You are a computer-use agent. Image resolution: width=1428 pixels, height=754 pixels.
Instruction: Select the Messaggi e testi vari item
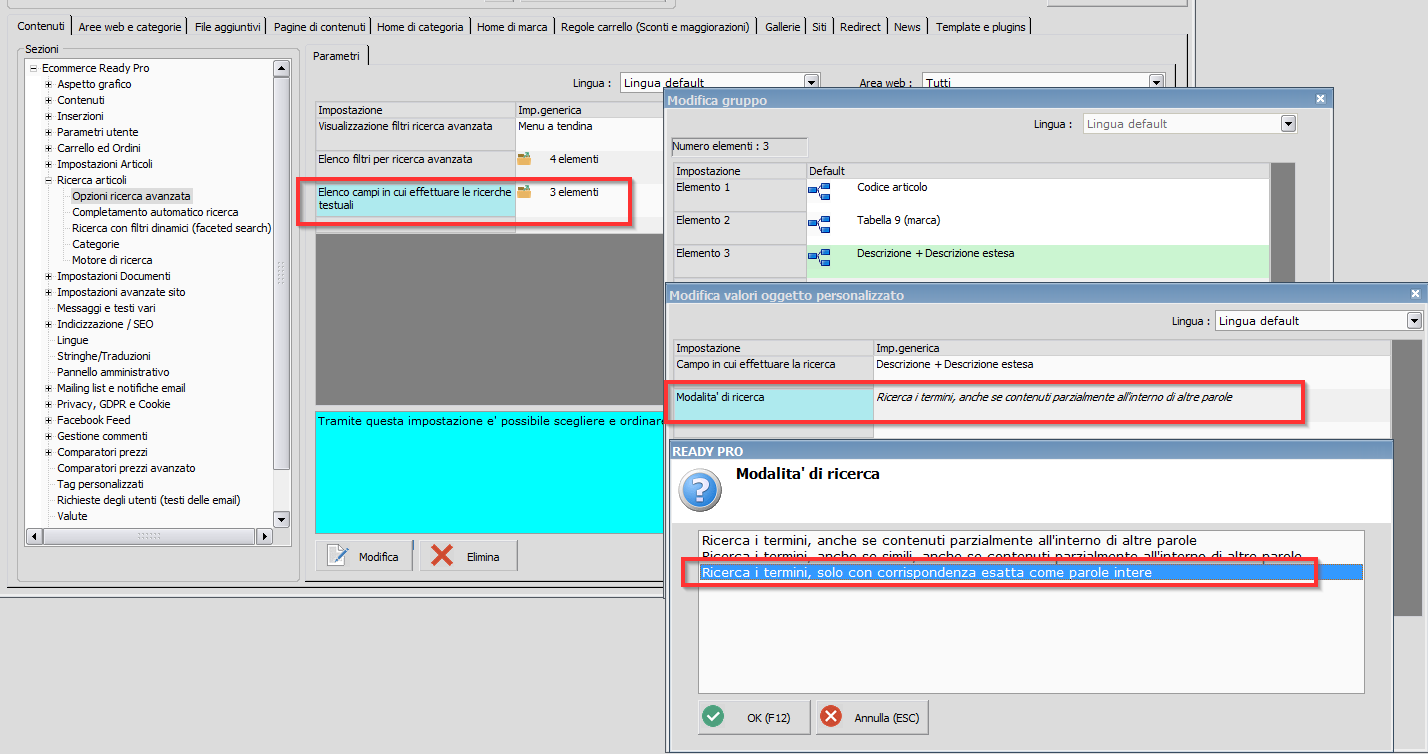point(106,308)
